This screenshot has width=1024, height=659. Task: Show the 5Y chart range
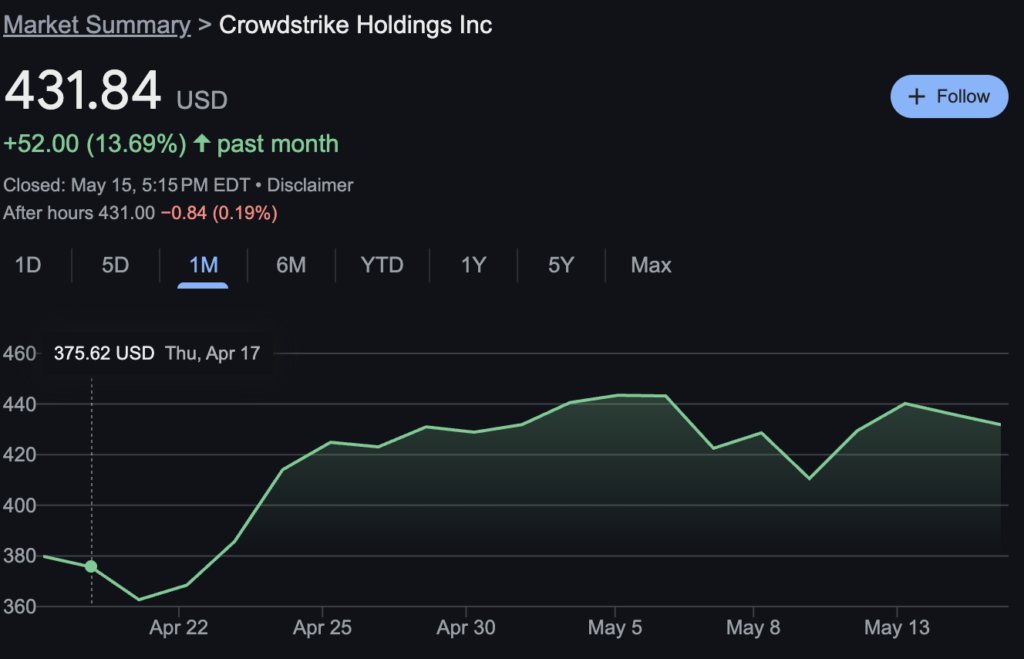pyautogui.click(x=561, y=265)
